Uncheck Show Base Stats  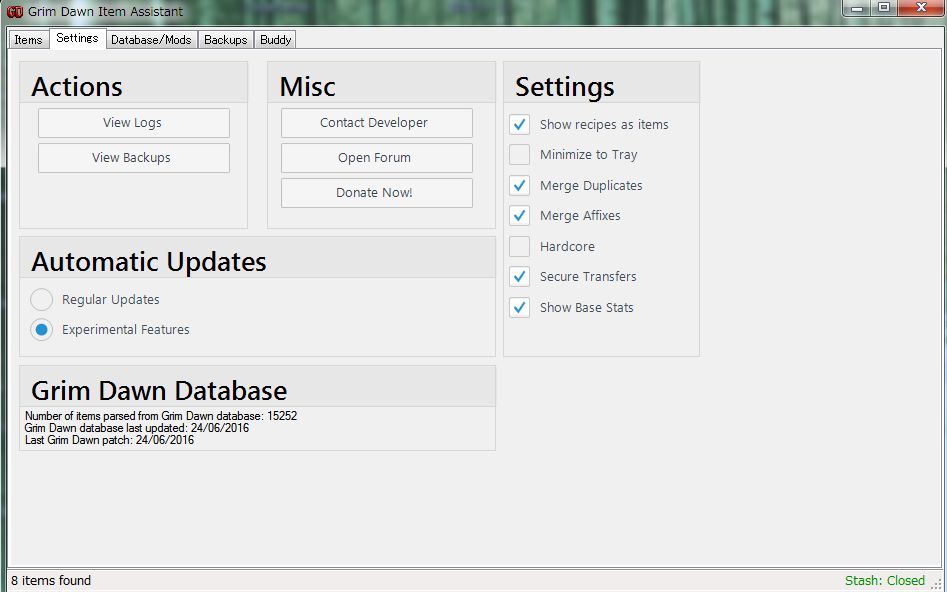click(x=519, y=307)
